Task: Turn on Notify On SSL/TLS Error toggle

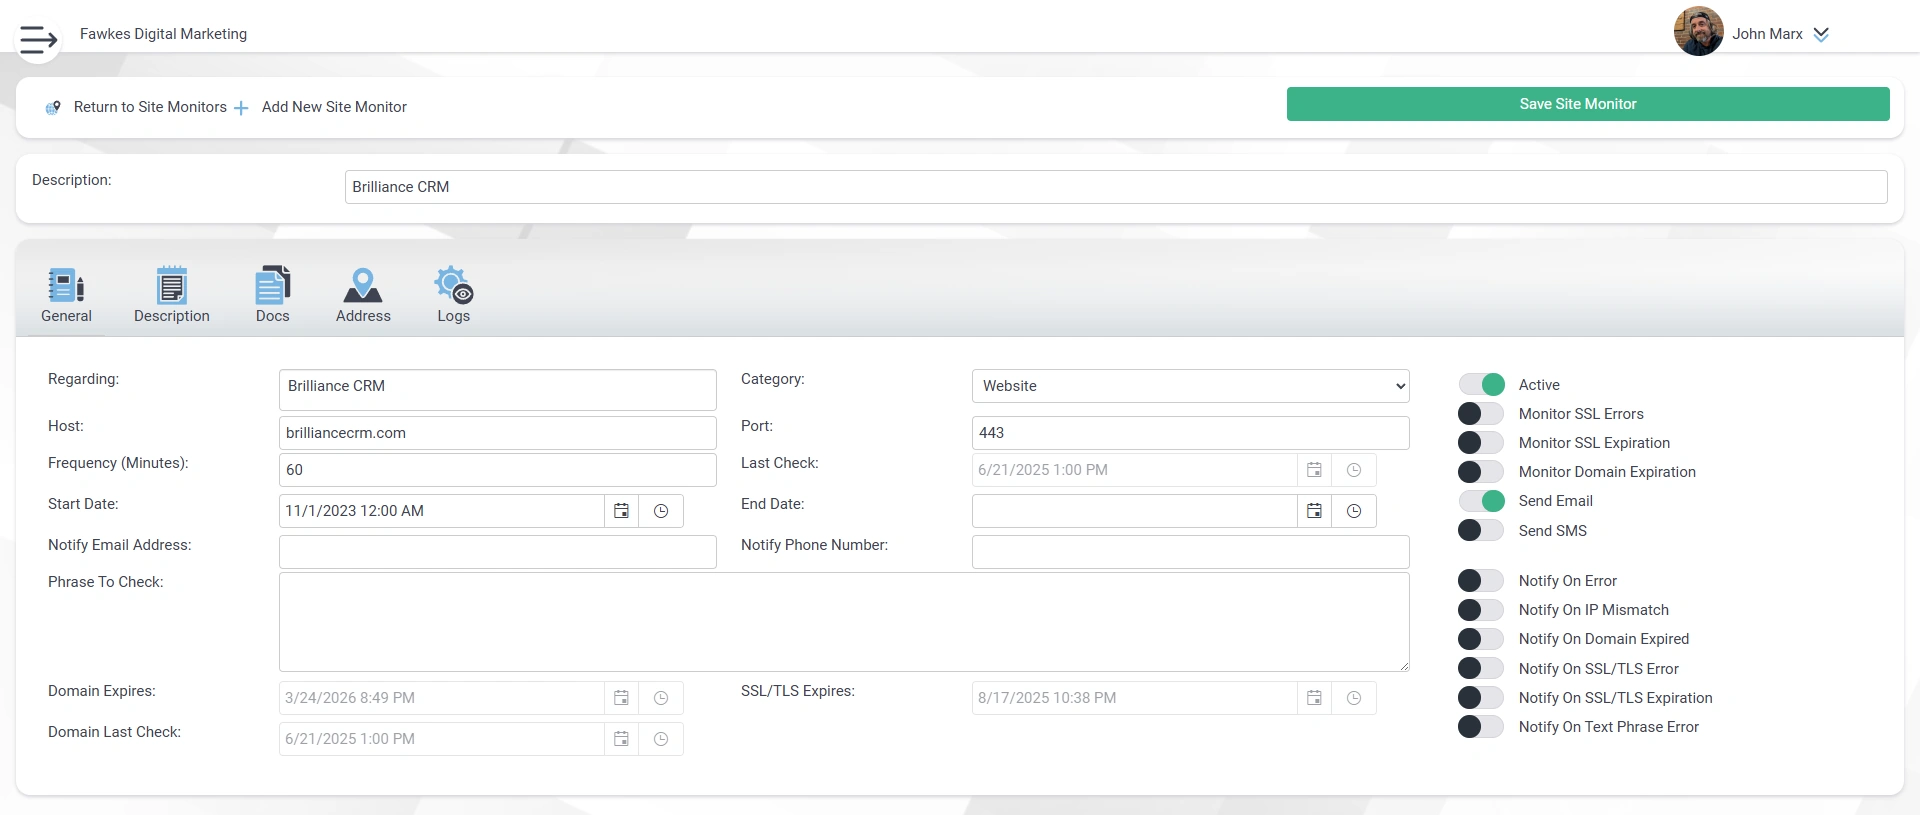Action: [x=1481, y=669]
